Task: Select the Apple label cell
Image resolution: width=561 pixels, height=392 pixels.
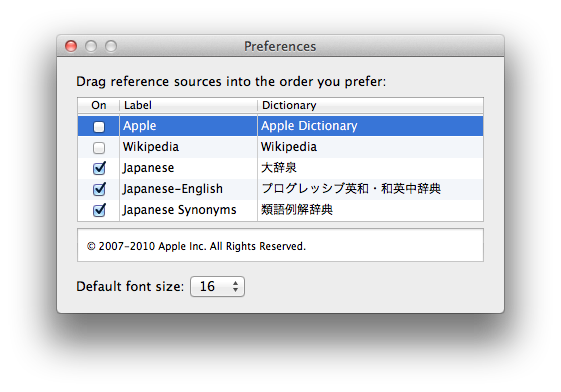Action: tap(188, 126)
